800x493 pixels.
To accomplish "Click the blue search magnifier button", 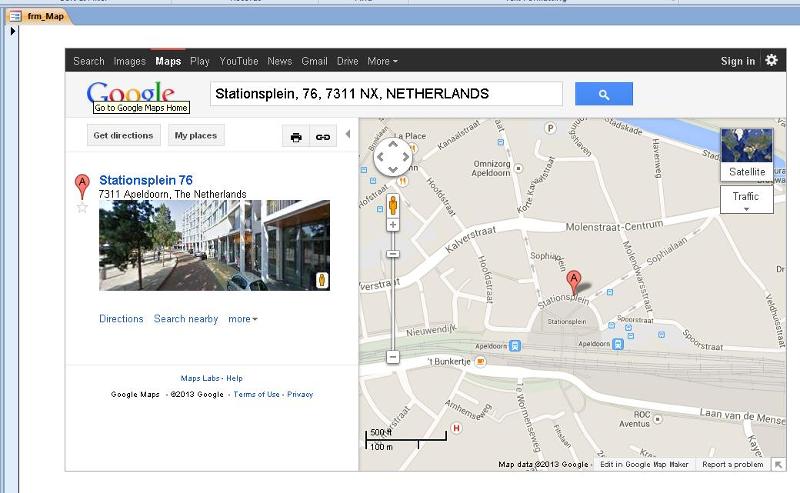I will tap(604, 94).
